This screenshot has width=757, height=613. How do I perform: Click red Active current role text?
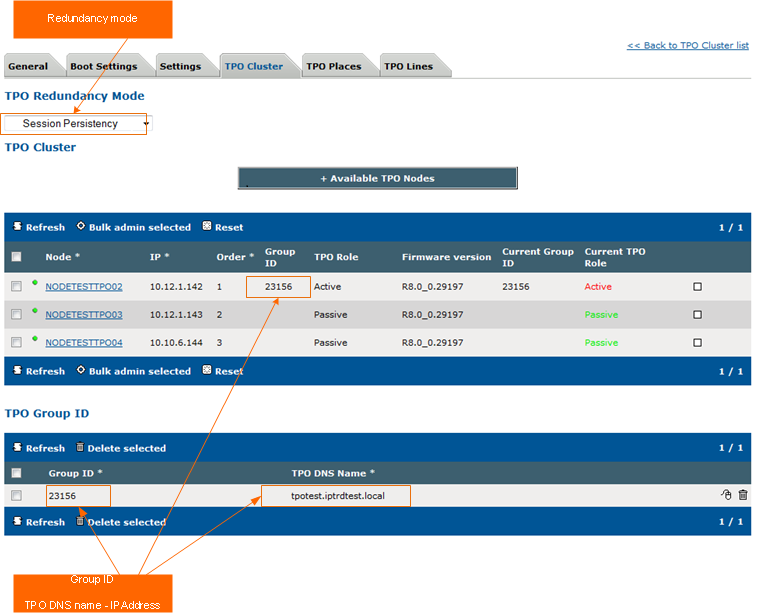(598, 287)
